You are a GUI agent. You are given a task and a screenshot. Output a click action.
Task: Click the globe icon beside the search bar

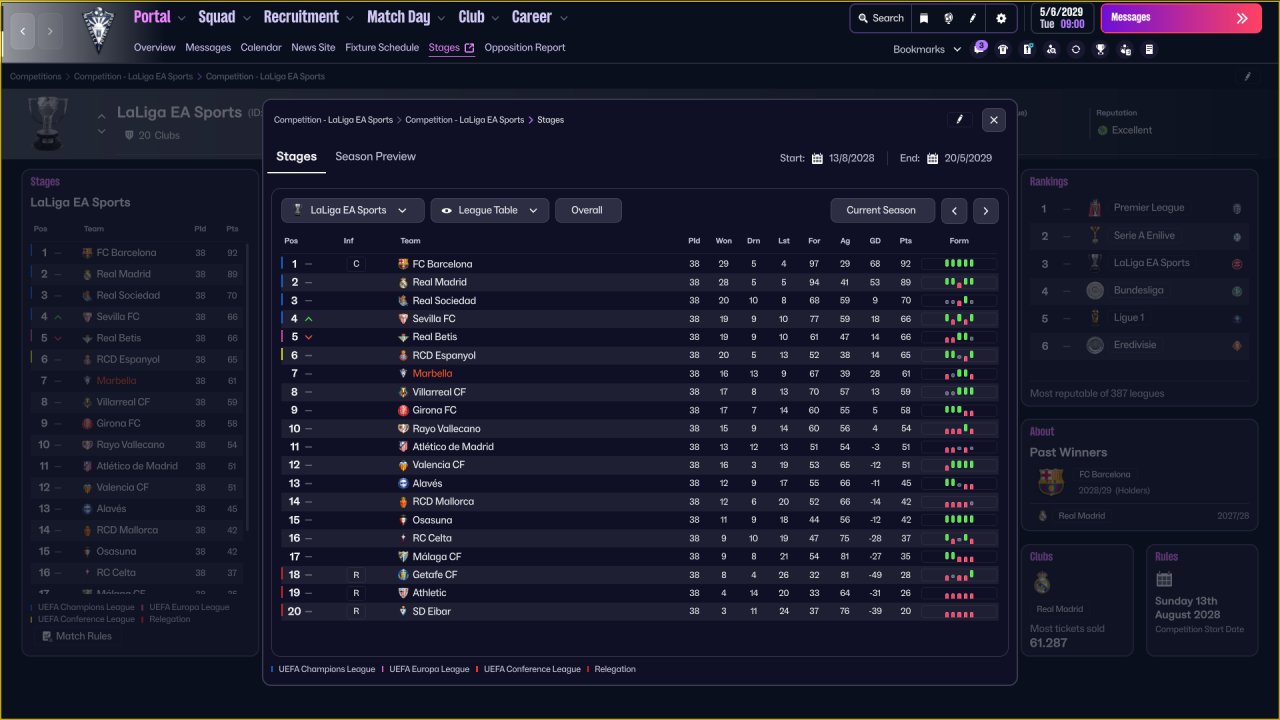pos(948,18)
